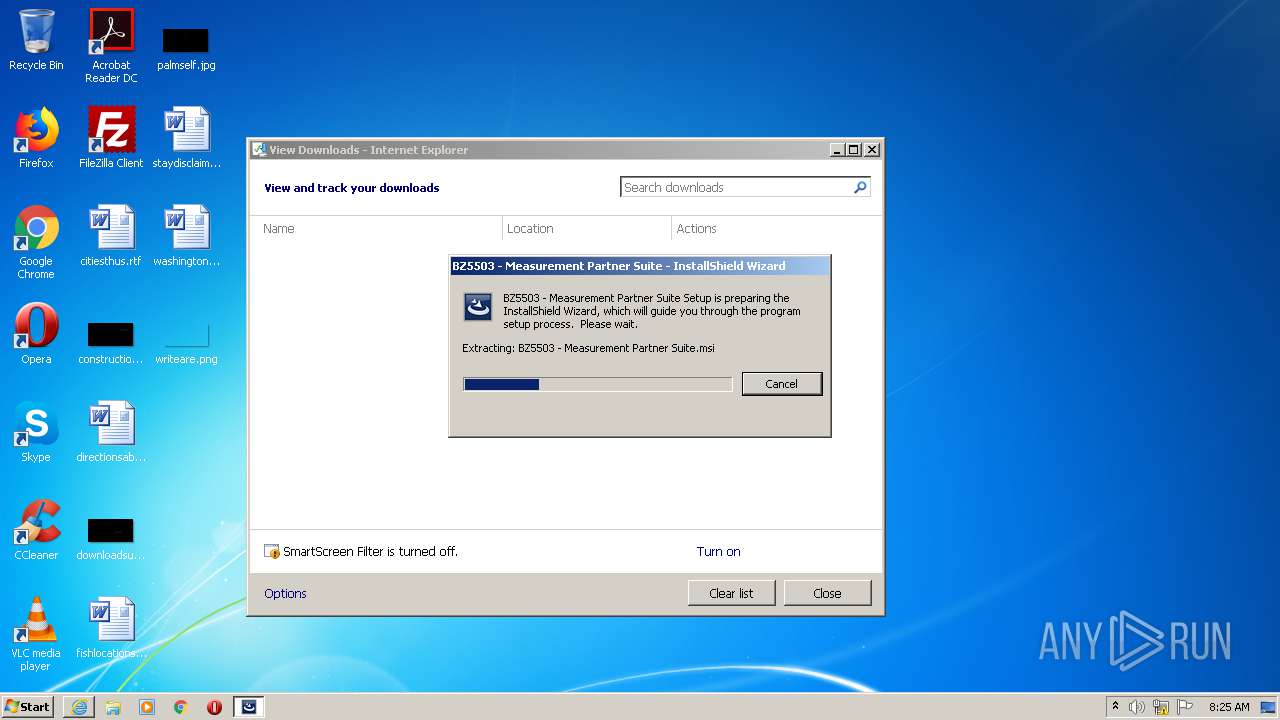
Task: Select the staydisclaim Word document
Action: click(x=186, y=138)
